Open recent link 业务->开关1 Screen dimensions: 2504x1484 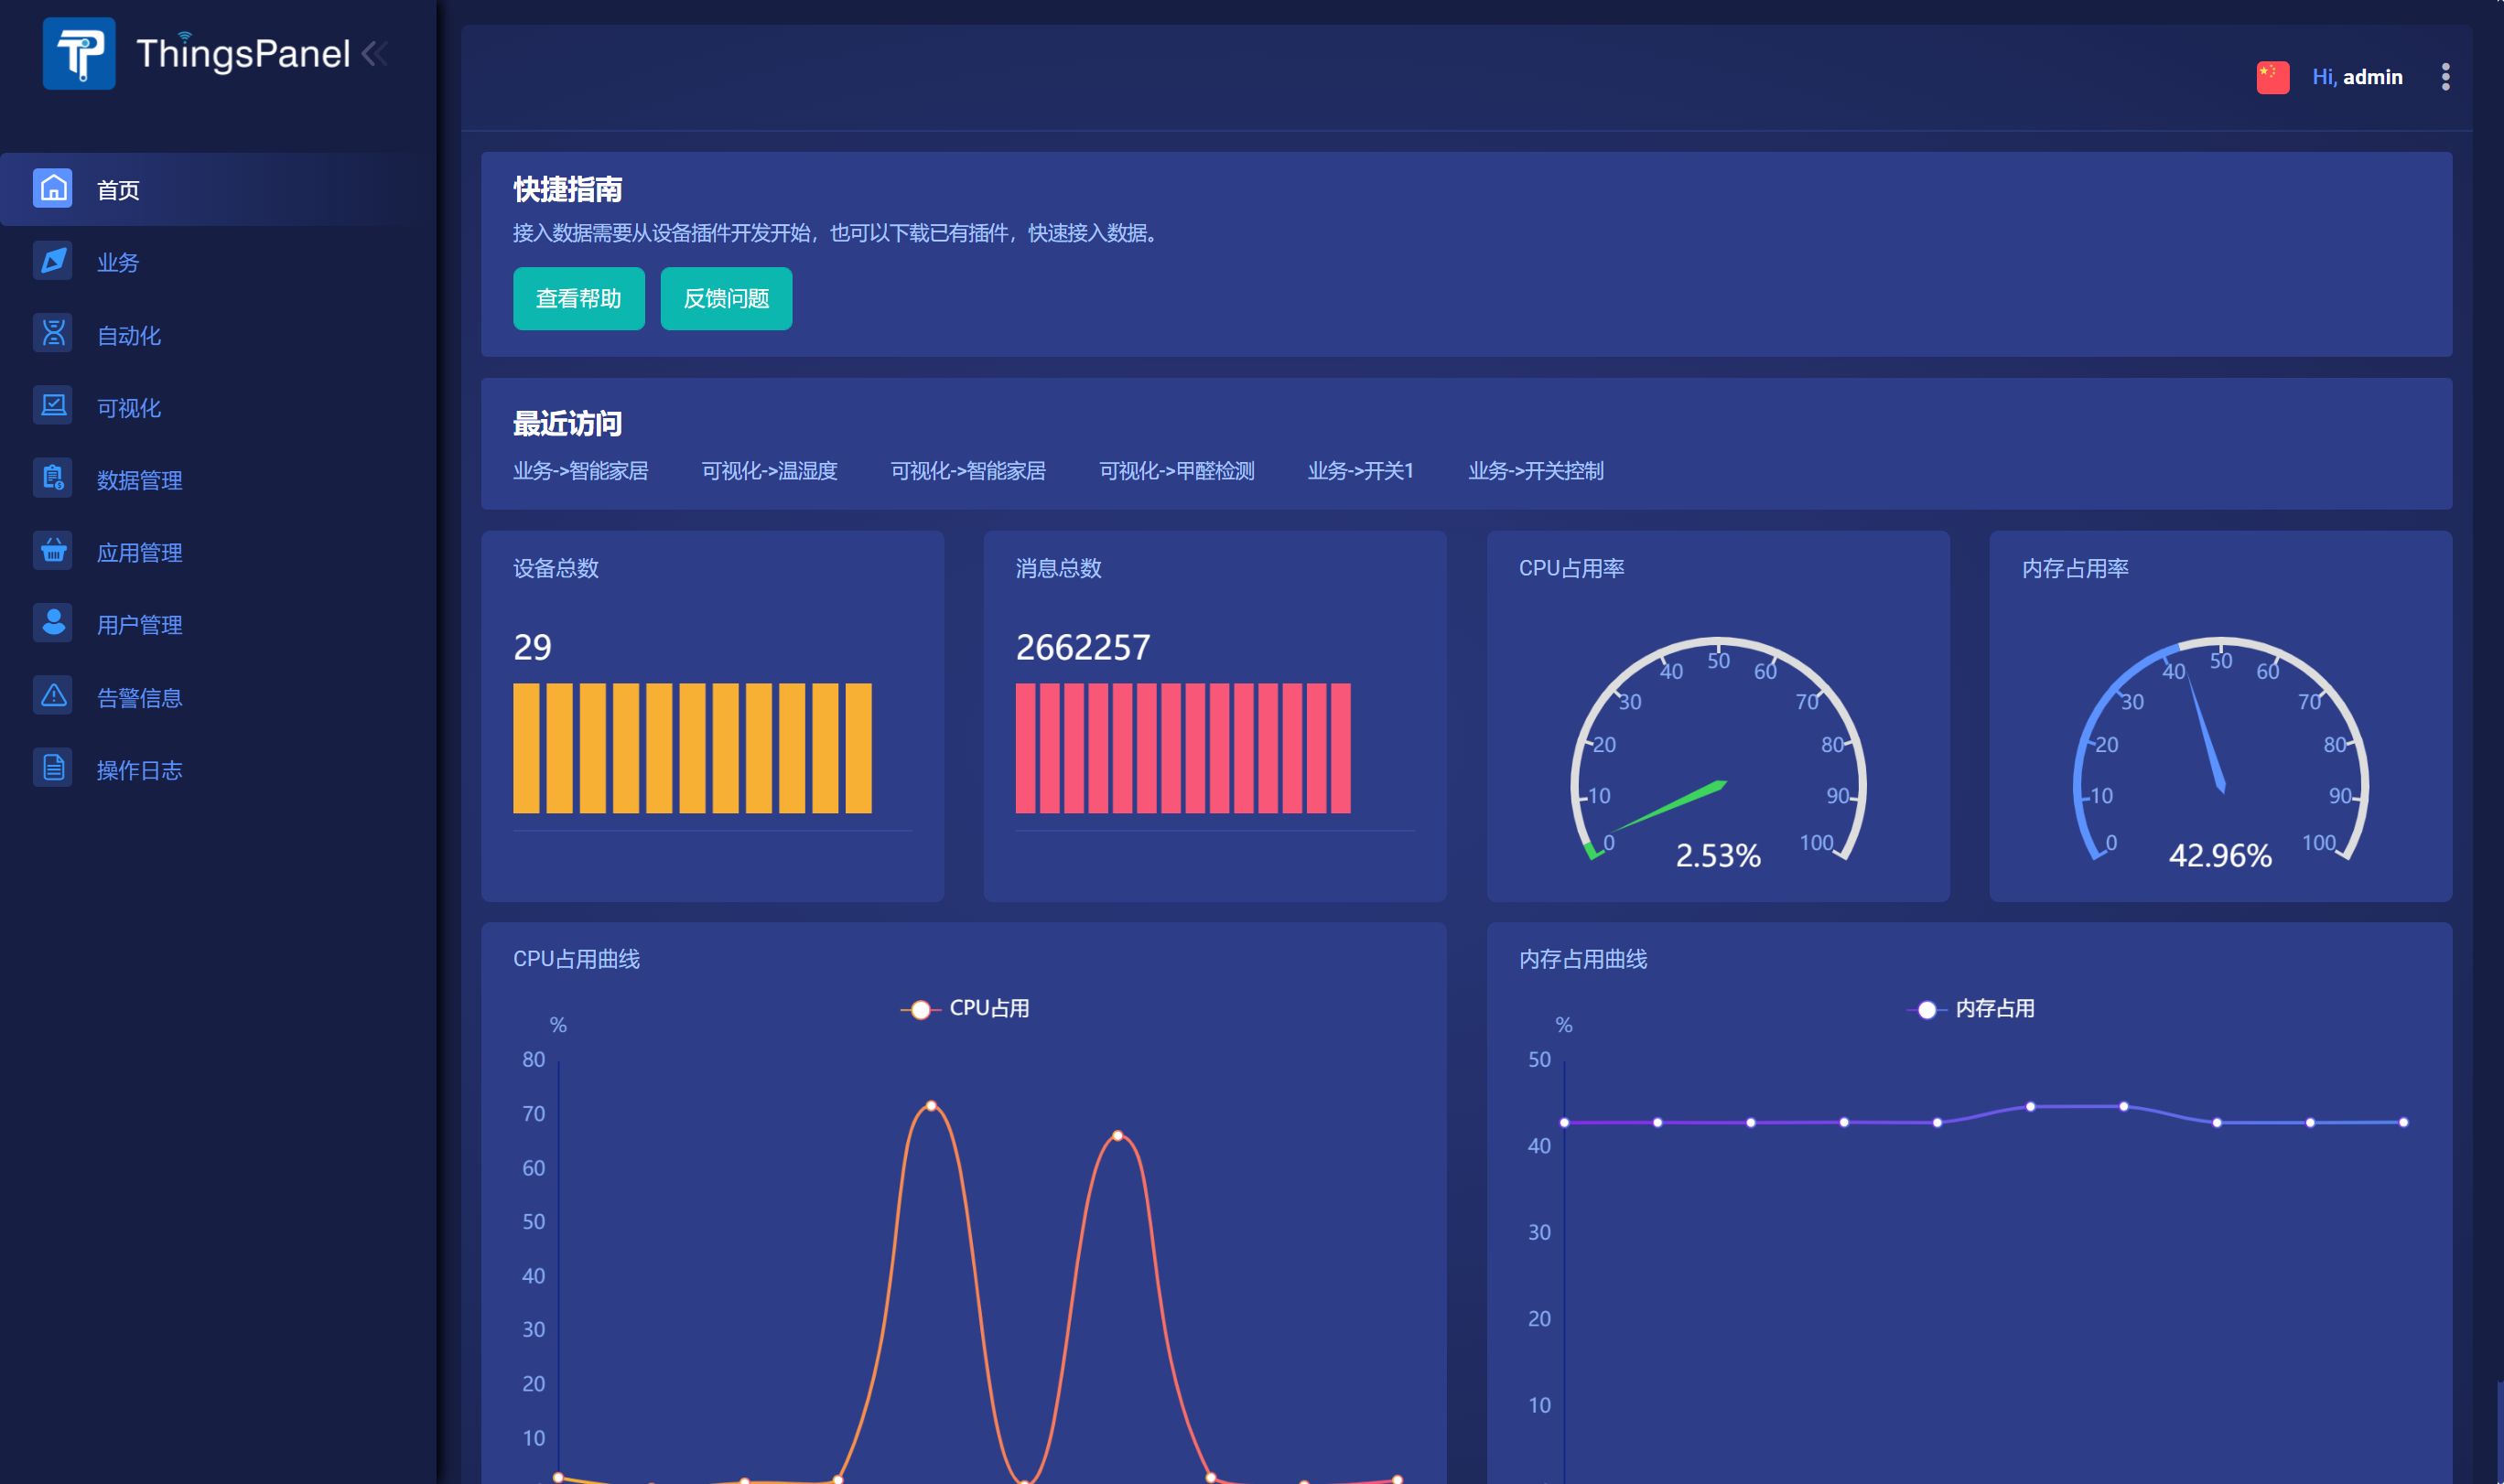[x=1361, y=470]
